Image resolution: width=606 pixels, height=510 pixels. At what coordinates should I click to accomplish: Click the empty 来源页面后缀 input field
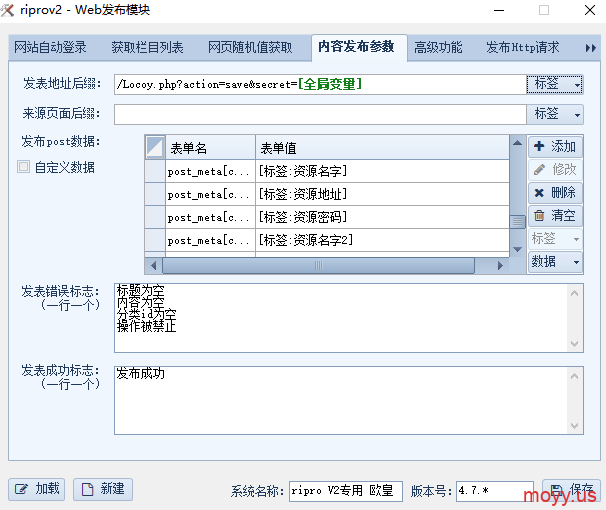[x=320, y=114]
